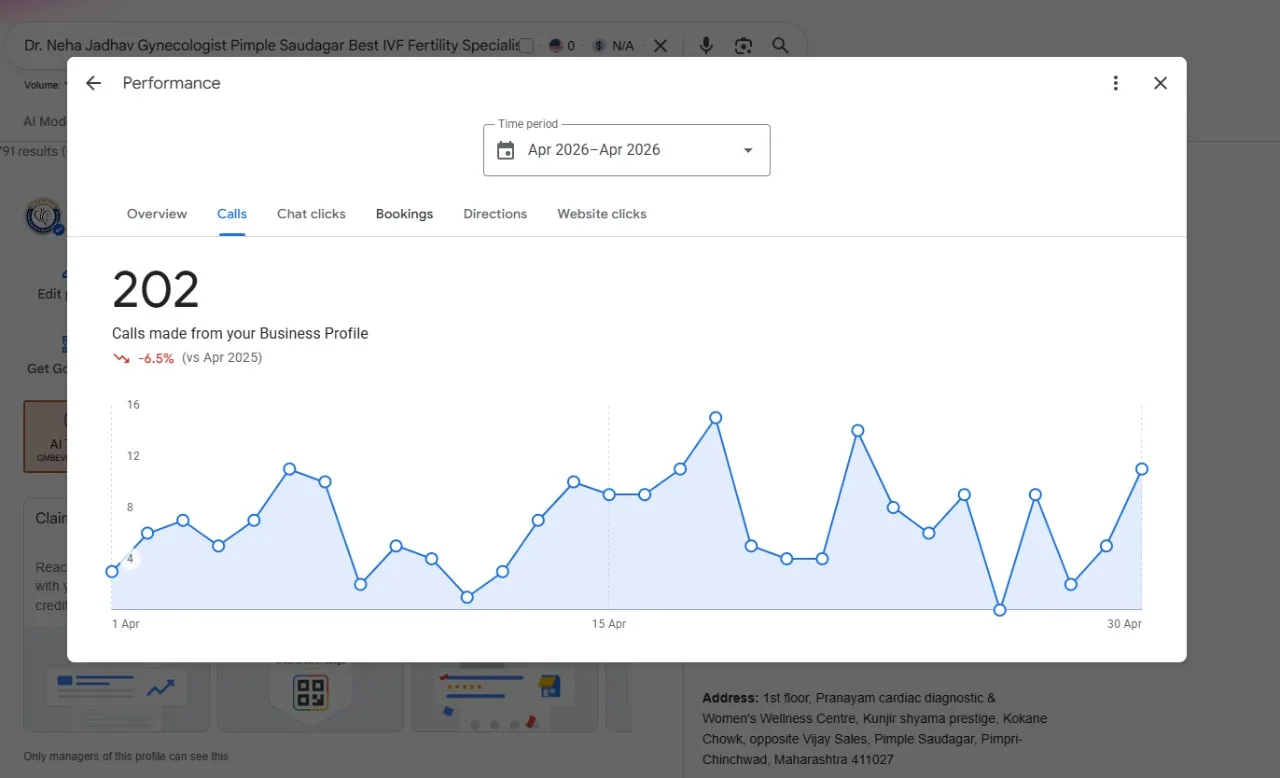1280x778 pixels.
Task: Click the 16 y-axis label
Action: pyautogui.click(x=133, y=405)
